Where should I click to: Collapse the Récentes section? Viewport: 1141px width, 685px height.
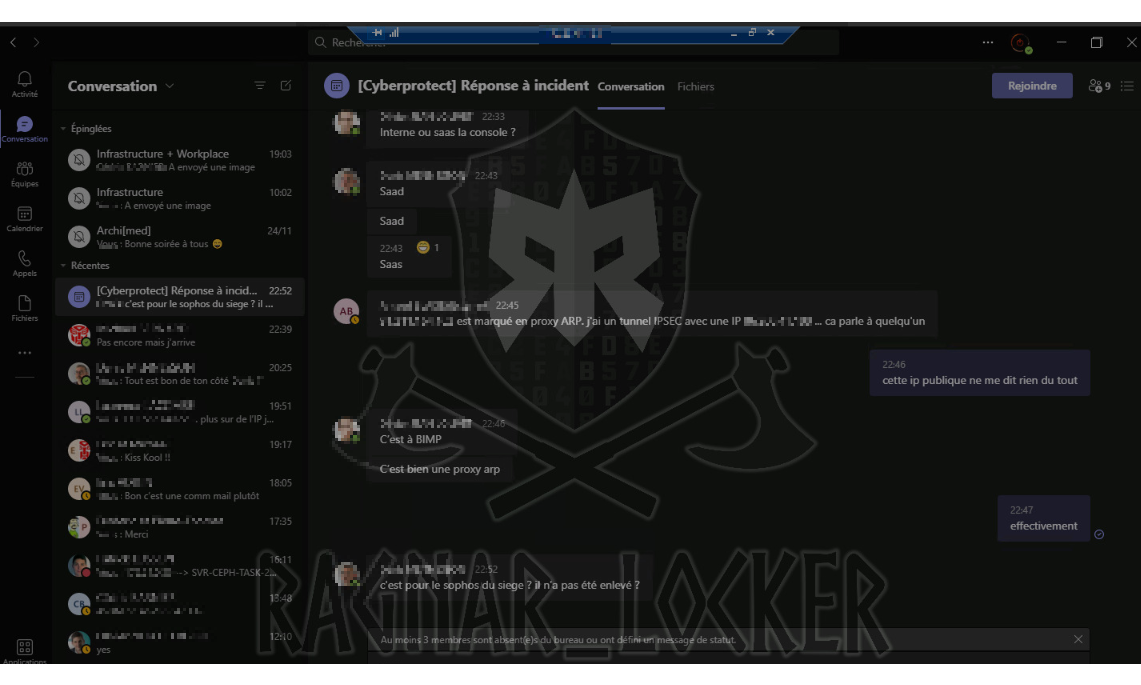click(62, 265)
